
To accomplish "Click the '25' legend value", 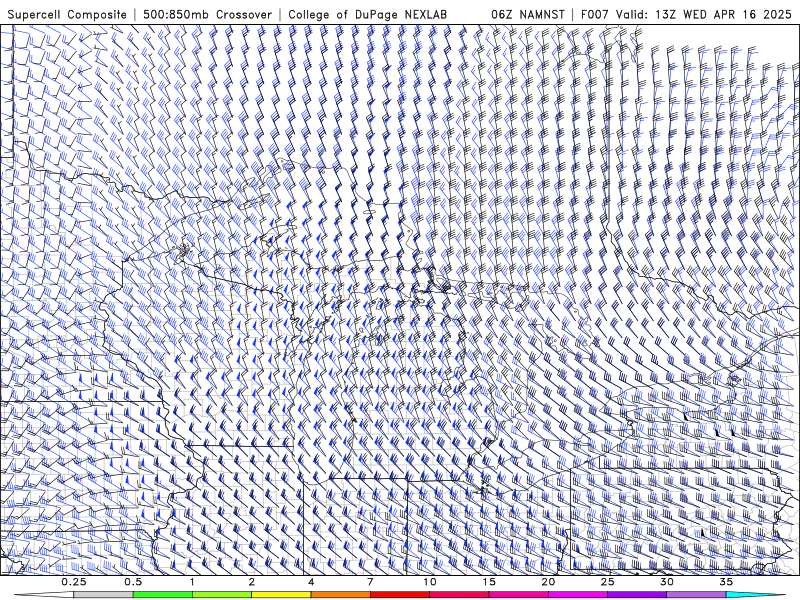I will (x=607, y=582).
